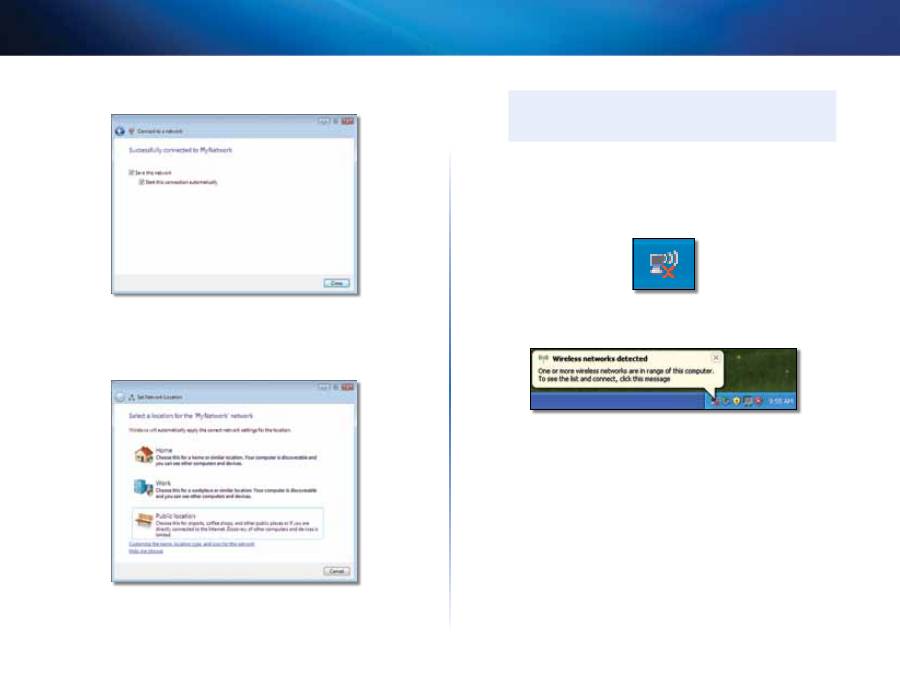Toggle the Save this network checkbox
Screen dimensions: 900x695
(131, 173)
